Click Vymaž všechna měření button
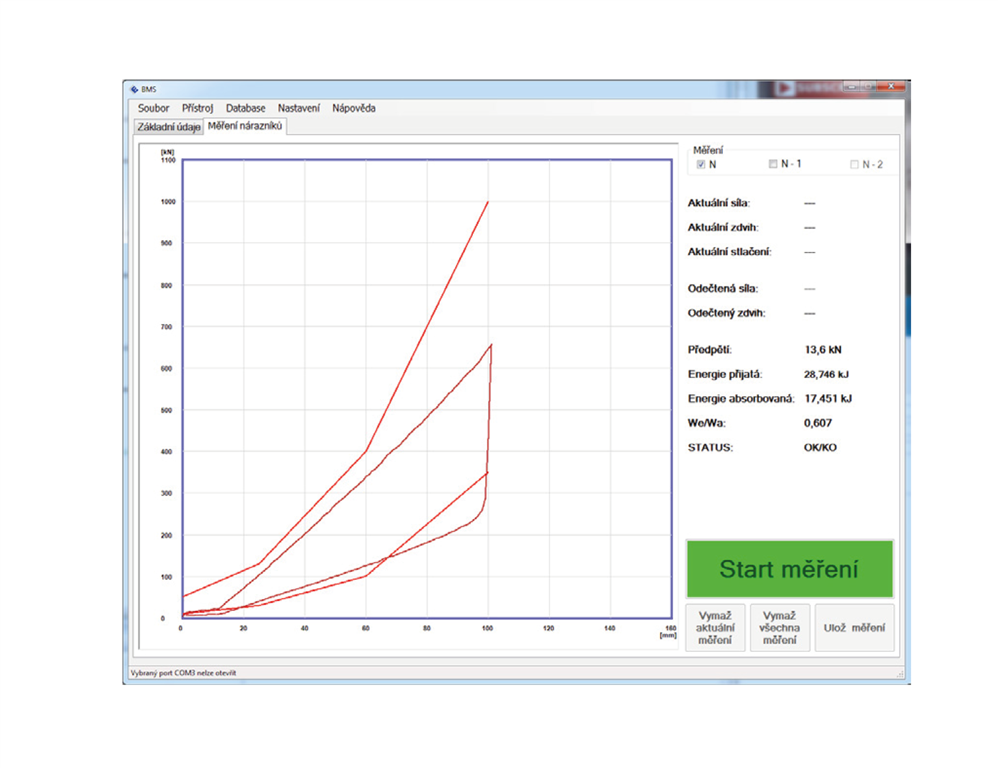Screen dimensions: 998x768 (780, 628)
